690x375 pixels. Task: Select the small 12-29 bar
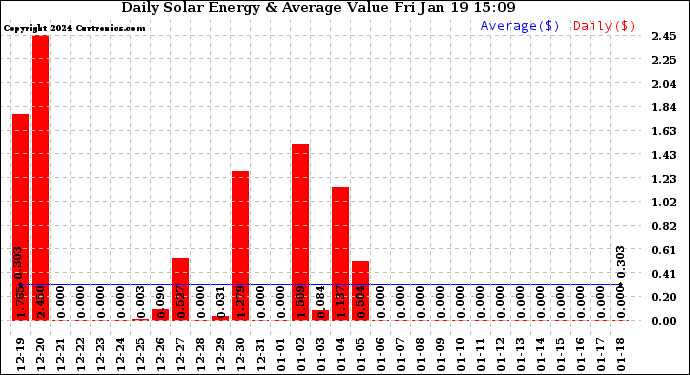pyautogui.click(x=220, y=318)
